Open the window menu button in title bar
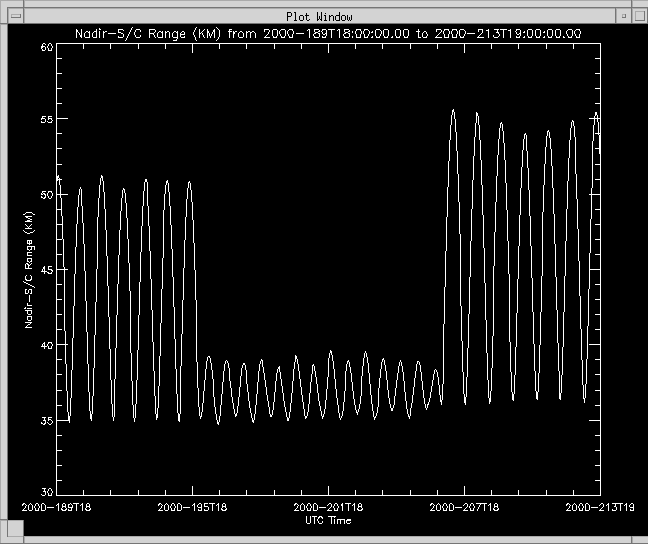This screenshot has width=648, height=544. click(14, 16)
